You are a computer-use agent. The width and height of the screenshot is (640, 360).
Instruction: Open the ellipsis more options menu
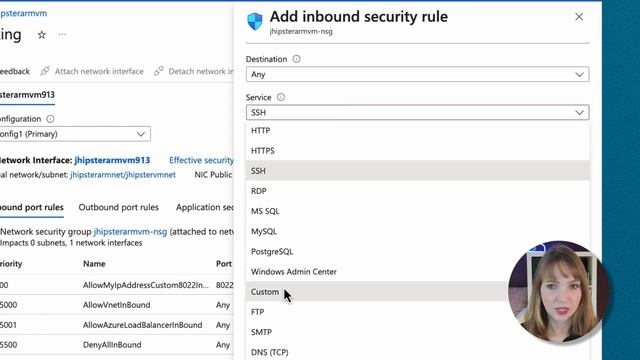click(62, 35)
